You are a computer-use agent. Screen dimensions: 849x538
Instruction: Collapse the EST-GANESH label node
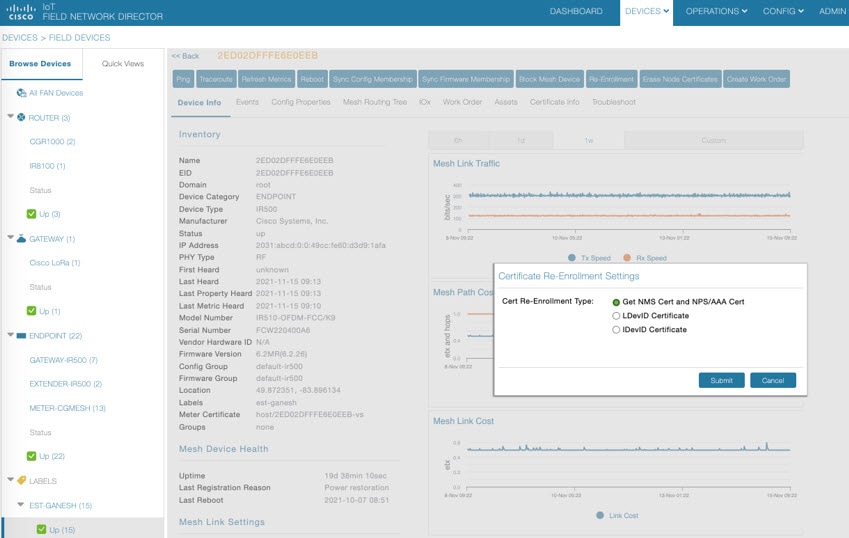(x=21, y=504)
